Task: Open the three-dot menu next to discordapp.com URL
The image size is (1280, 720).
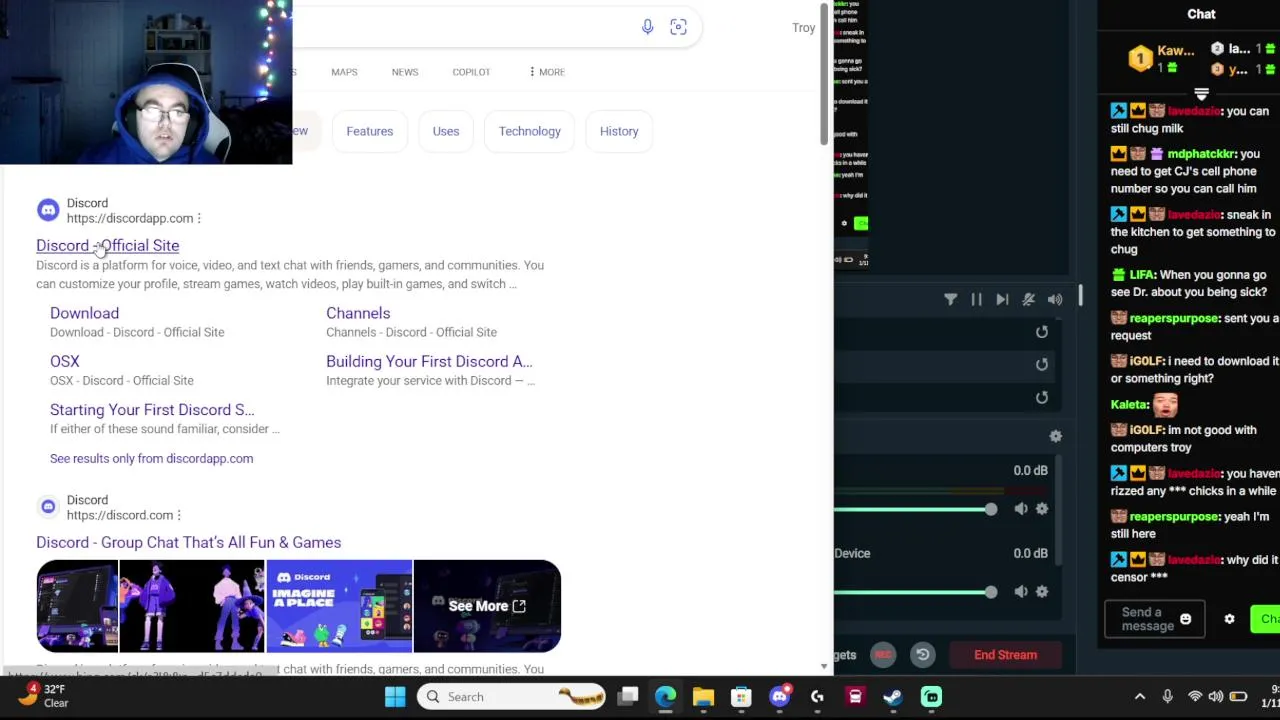Action: pos(199,218)
